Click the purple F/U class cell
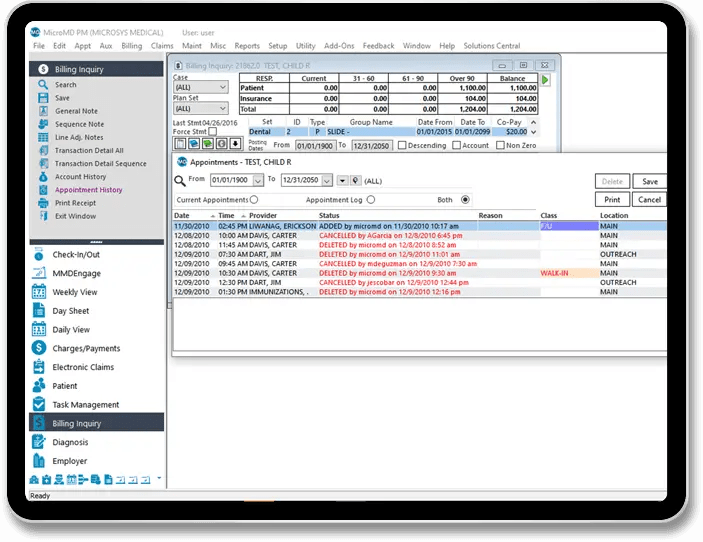The image size is (703, 542). tap(569, 226)
